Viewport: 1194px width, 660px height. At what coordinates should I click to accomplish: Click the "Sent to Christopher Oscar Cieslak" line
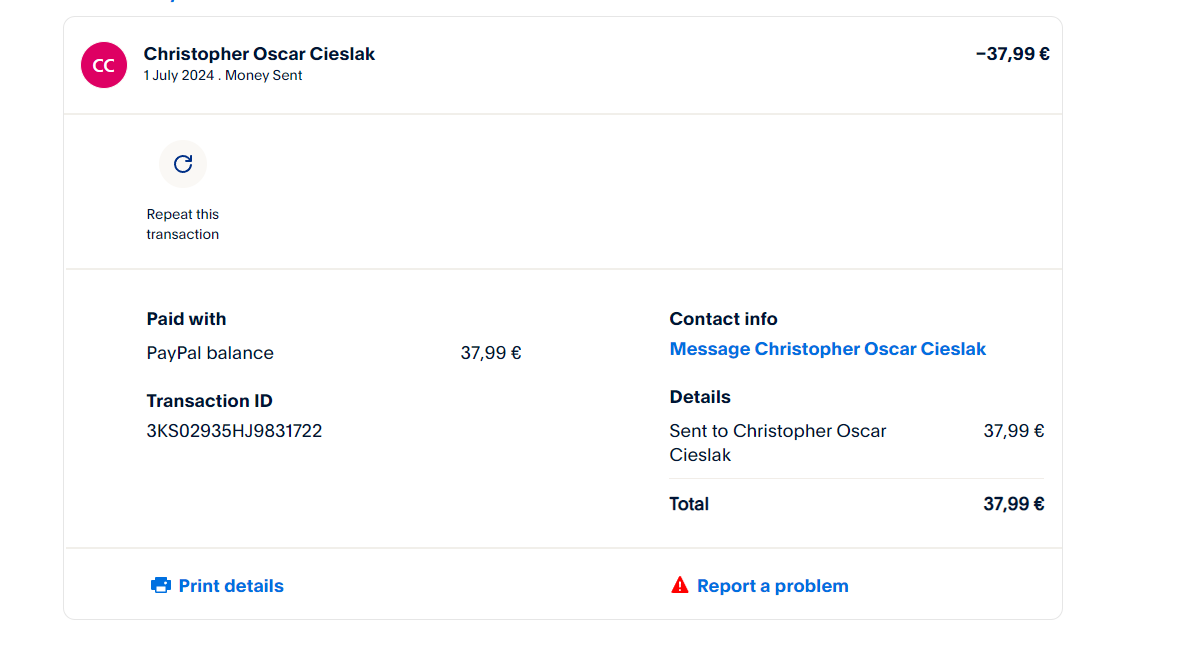pos(777,442)
